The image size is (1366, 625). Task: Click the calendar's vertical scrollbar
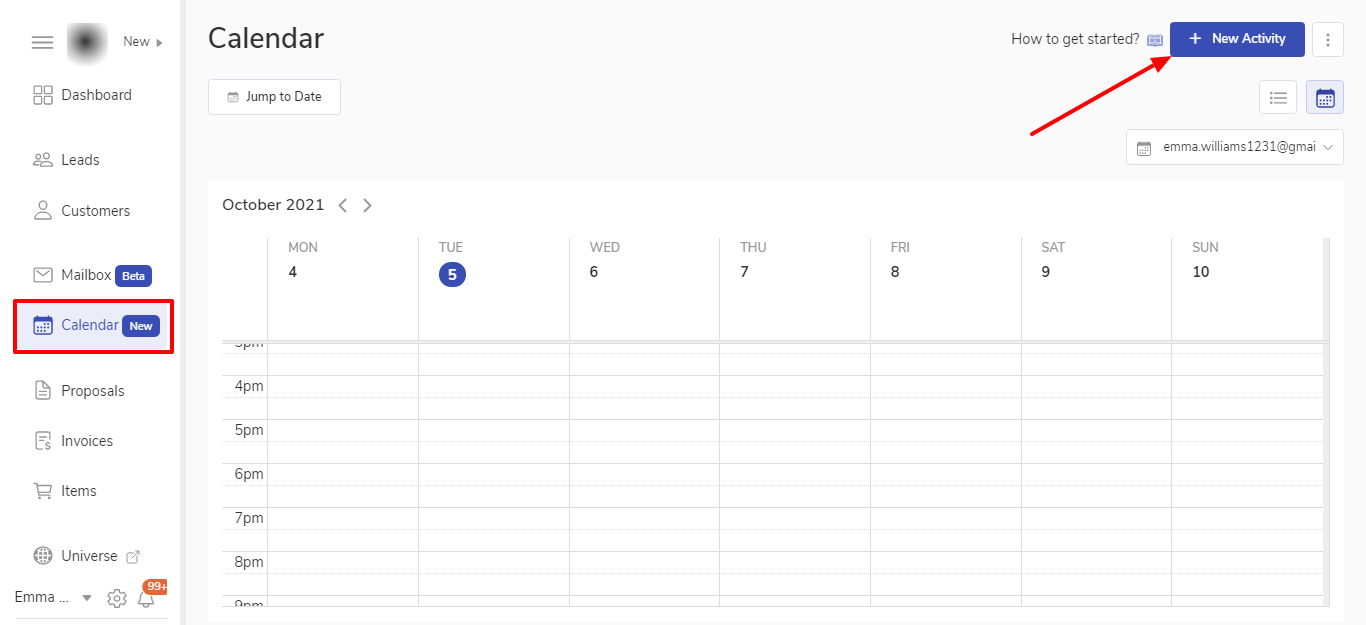click(1327, 420)
